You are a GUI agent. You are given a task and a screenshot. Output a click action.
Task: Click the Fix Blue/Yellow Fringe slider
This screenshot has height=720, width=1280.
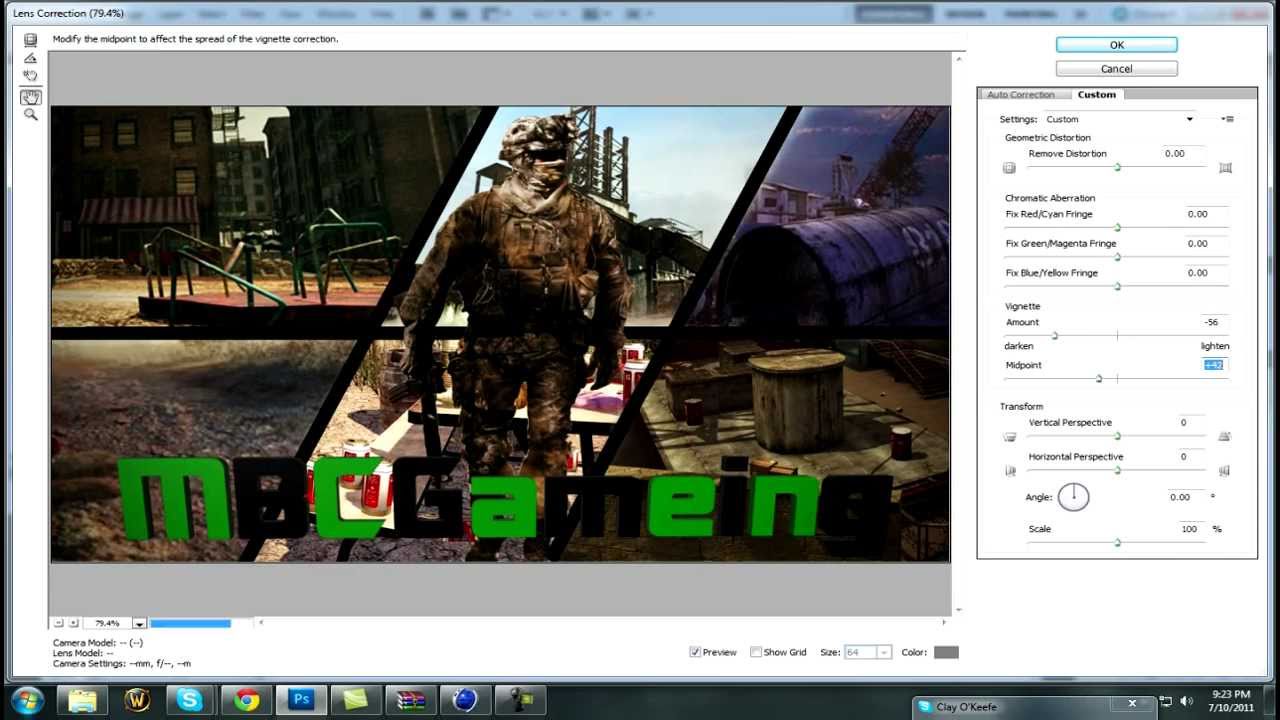pyautogui.click(x=1117, y=287)
